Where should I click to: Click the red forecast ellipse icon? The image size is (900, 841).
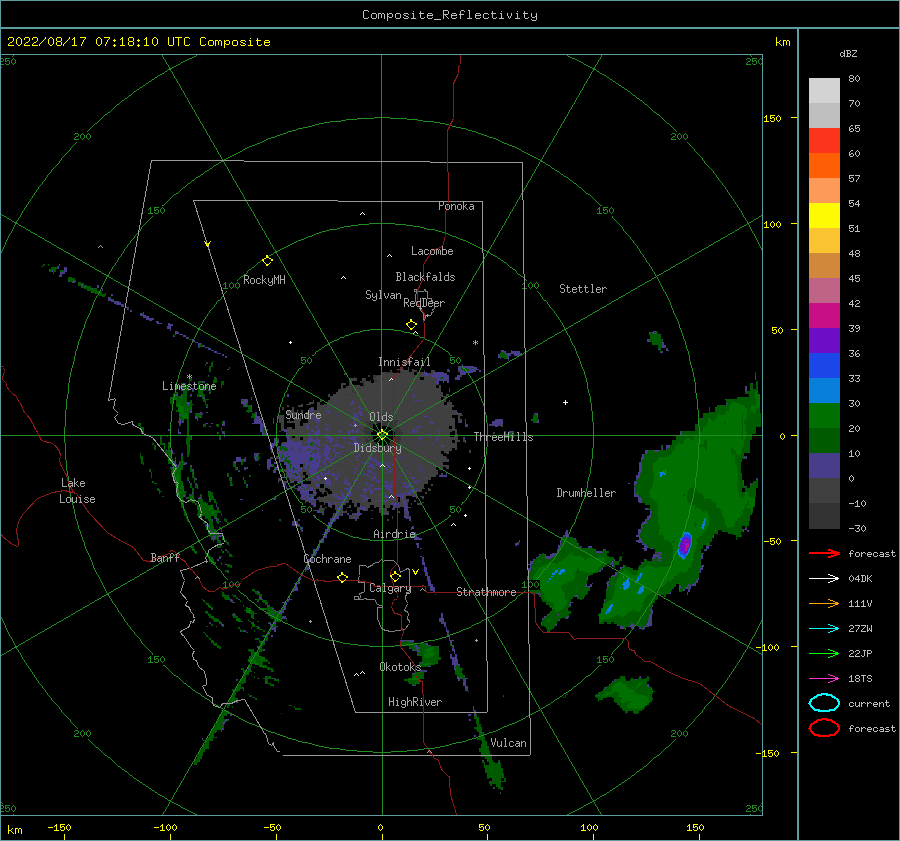pos(824,728)
